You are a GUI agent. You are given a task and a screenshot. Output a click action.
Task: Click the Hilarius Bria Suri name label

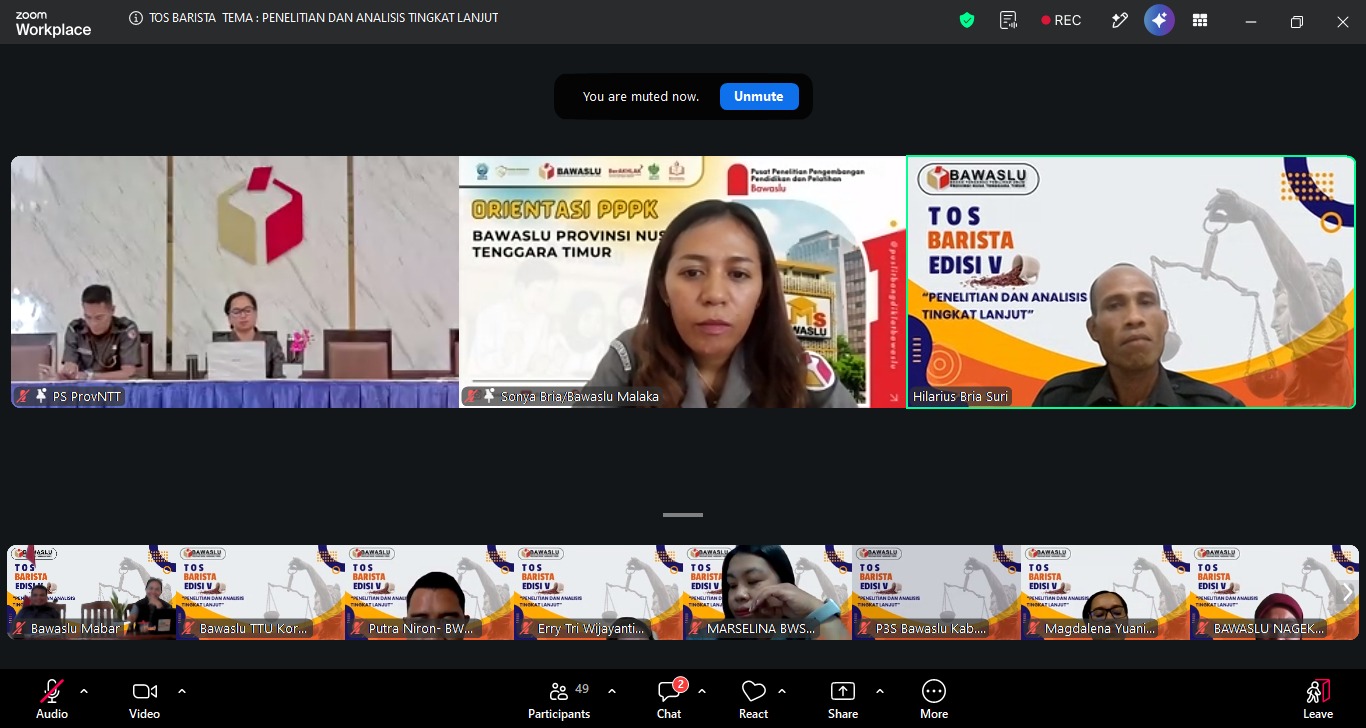tap(961, 397)
